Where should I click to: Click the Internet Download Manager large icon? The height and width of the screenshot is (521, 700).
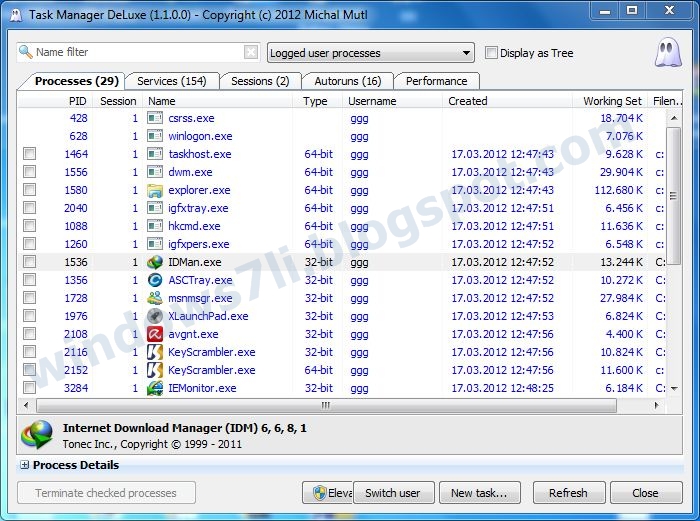[37, 434]
